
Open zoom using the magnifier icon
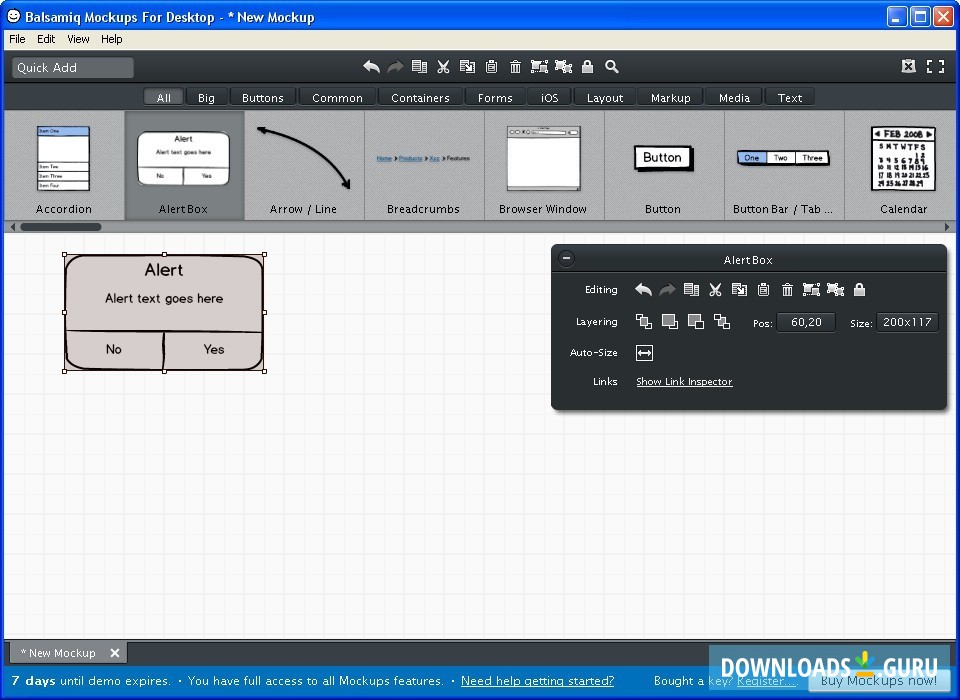pos(612,67)
